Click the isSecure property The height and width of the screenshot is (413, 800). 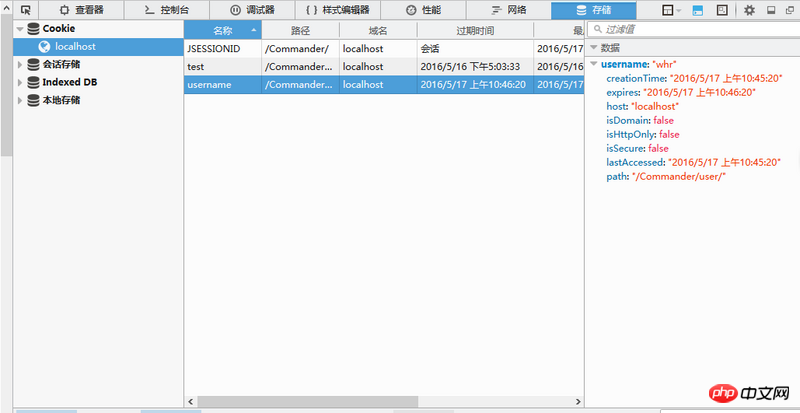pyautogui.click(x=626, y=149)
